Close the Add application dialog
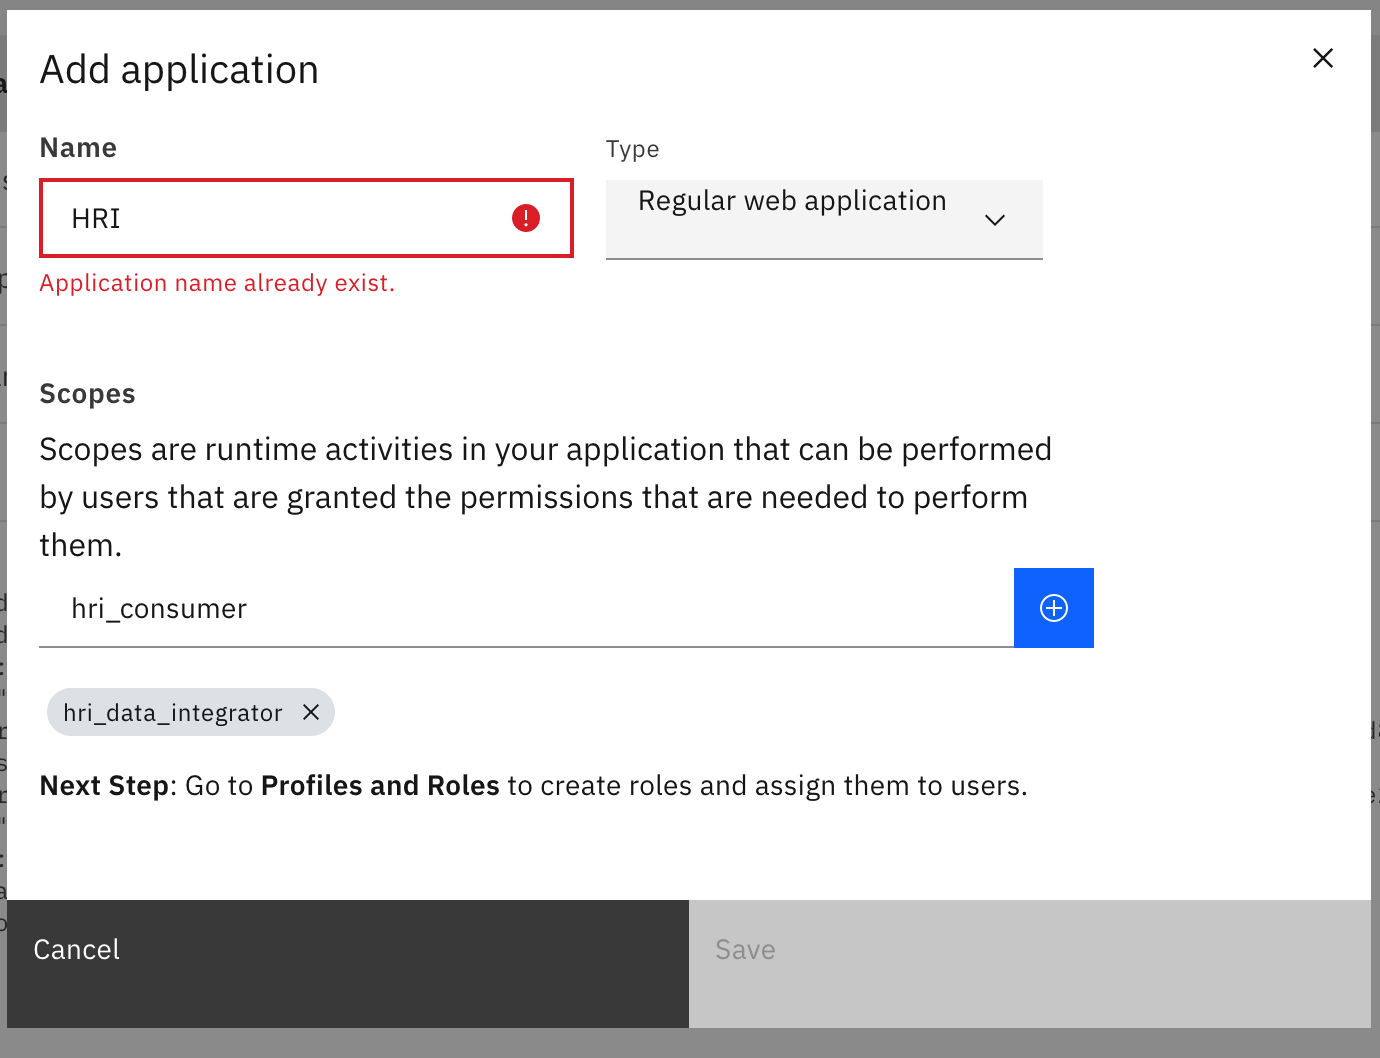The image size is (1380, 1058). [x=1322, y=58]
